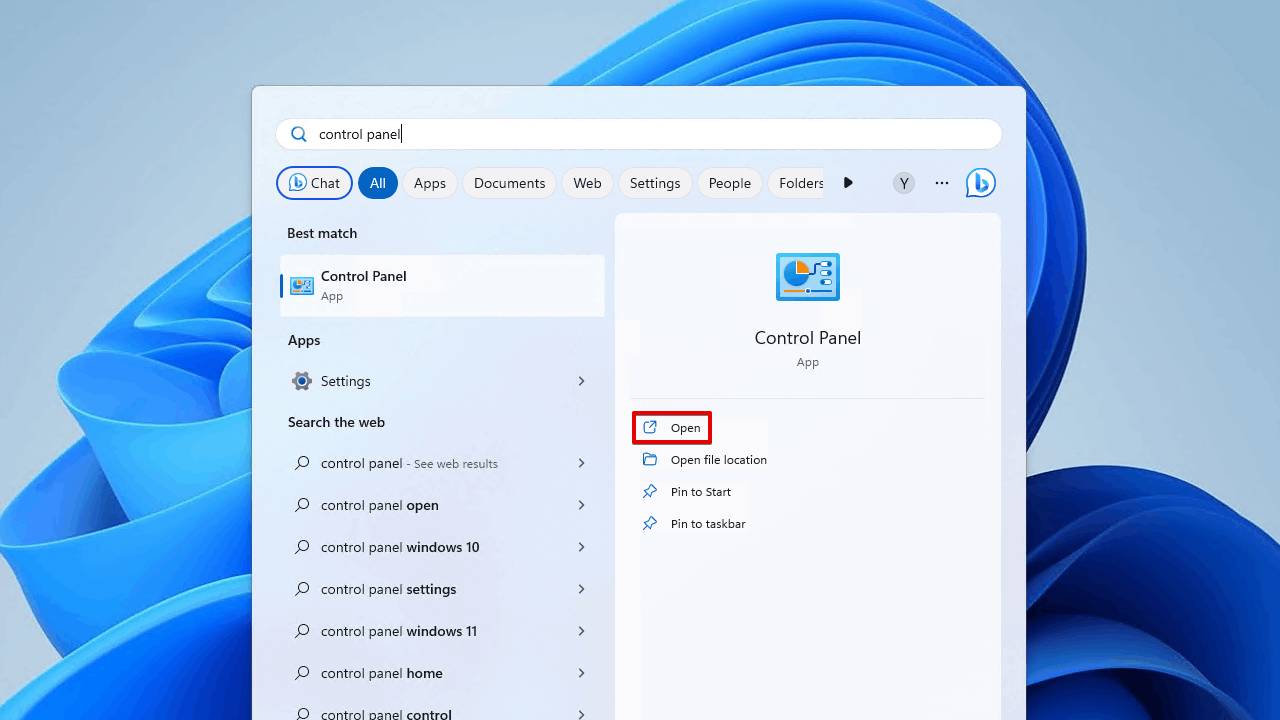Choose Pin to taskbar option

coord(707,524)
